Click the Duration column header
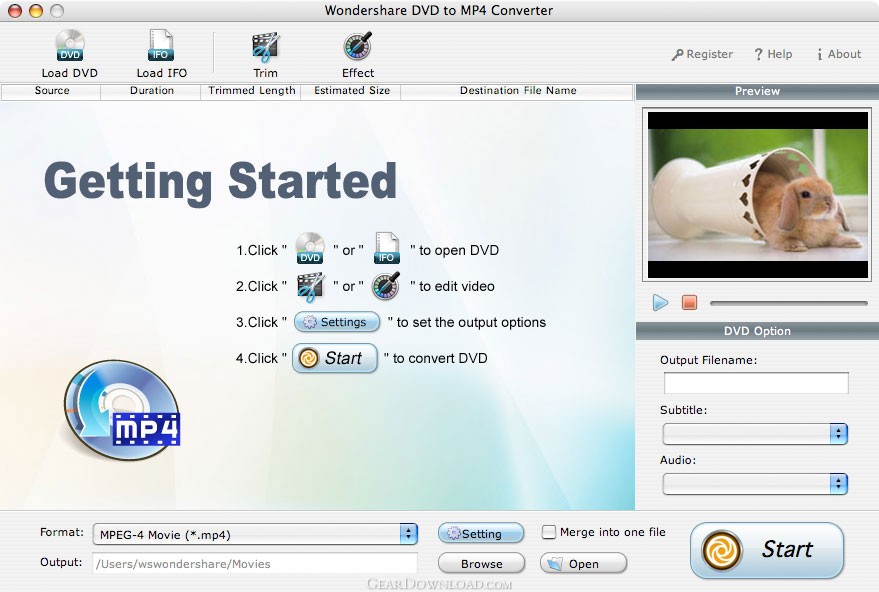Image resolution: width=879 pixels, height=592 pixels. pos(151,91)
